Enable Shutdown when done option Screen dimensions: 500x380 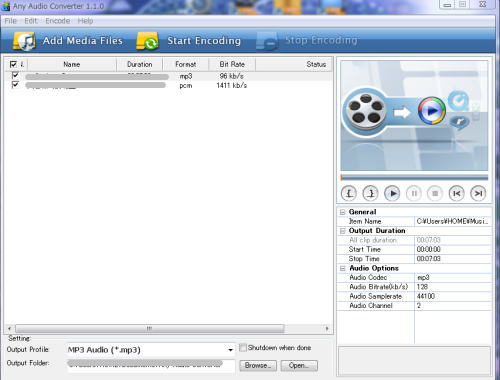(x=243, y=348)
